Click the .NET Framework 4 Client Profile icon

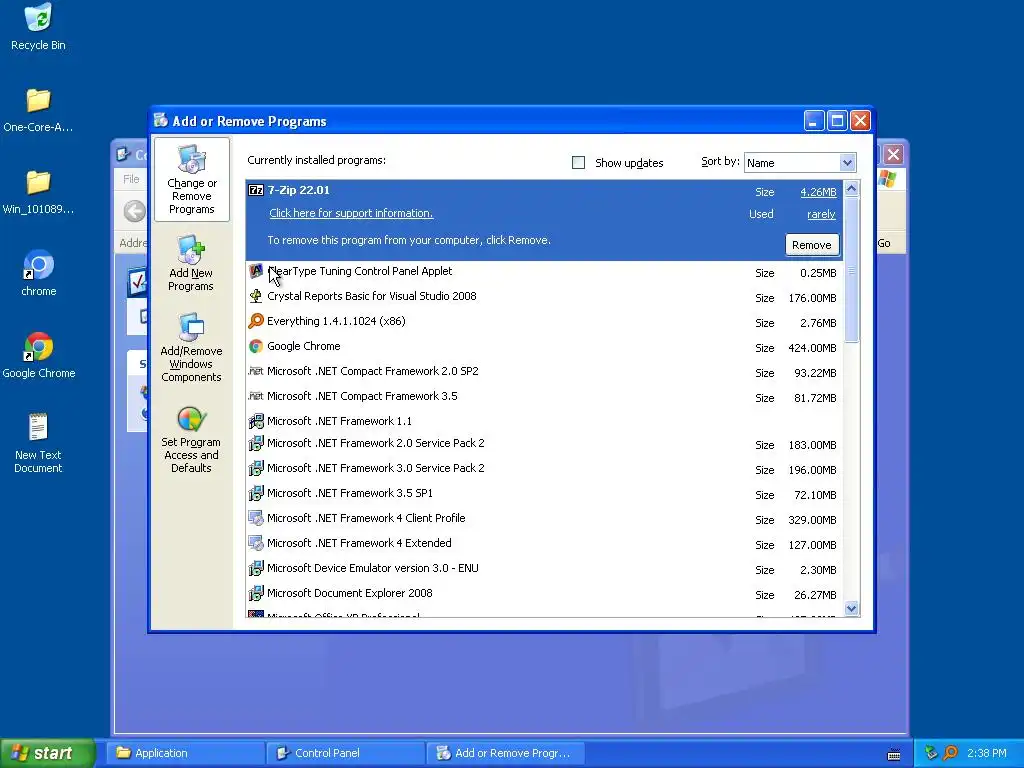pyautogui.click(x=256, y=518)
